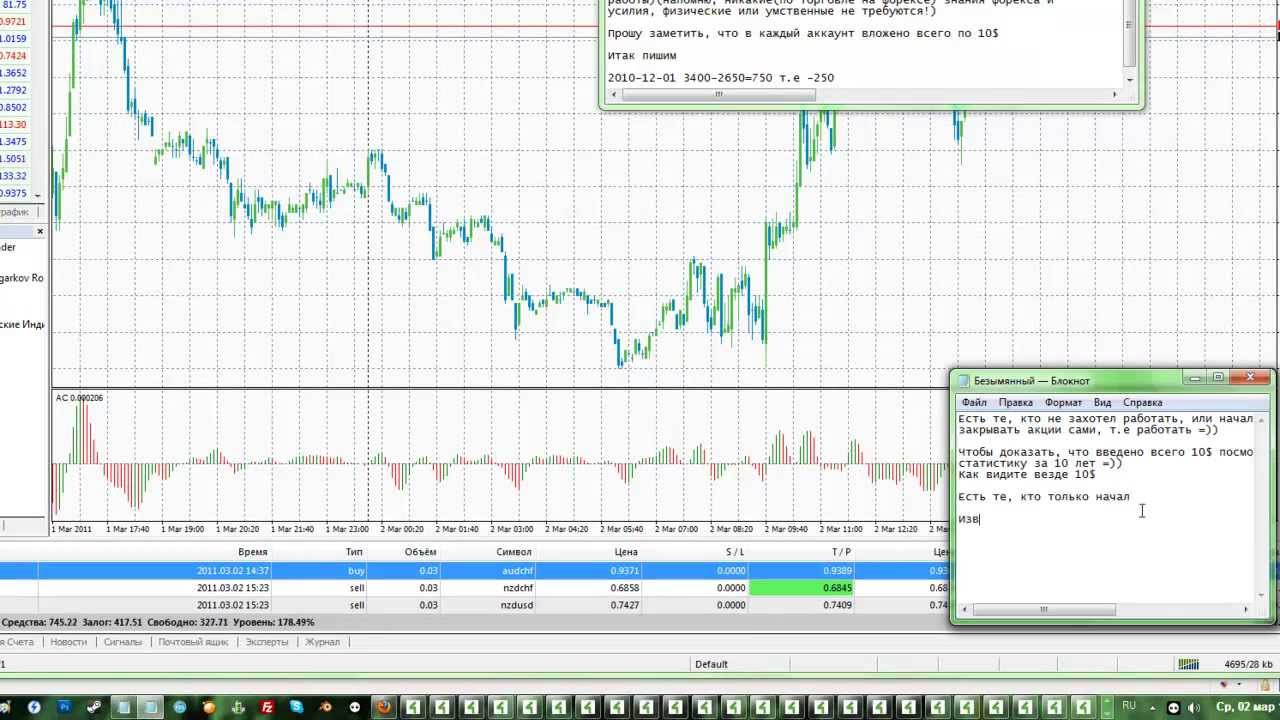Switch to Сигналы terminal tab
Screen dimensions: 1280x720
(x=122, y=642)
